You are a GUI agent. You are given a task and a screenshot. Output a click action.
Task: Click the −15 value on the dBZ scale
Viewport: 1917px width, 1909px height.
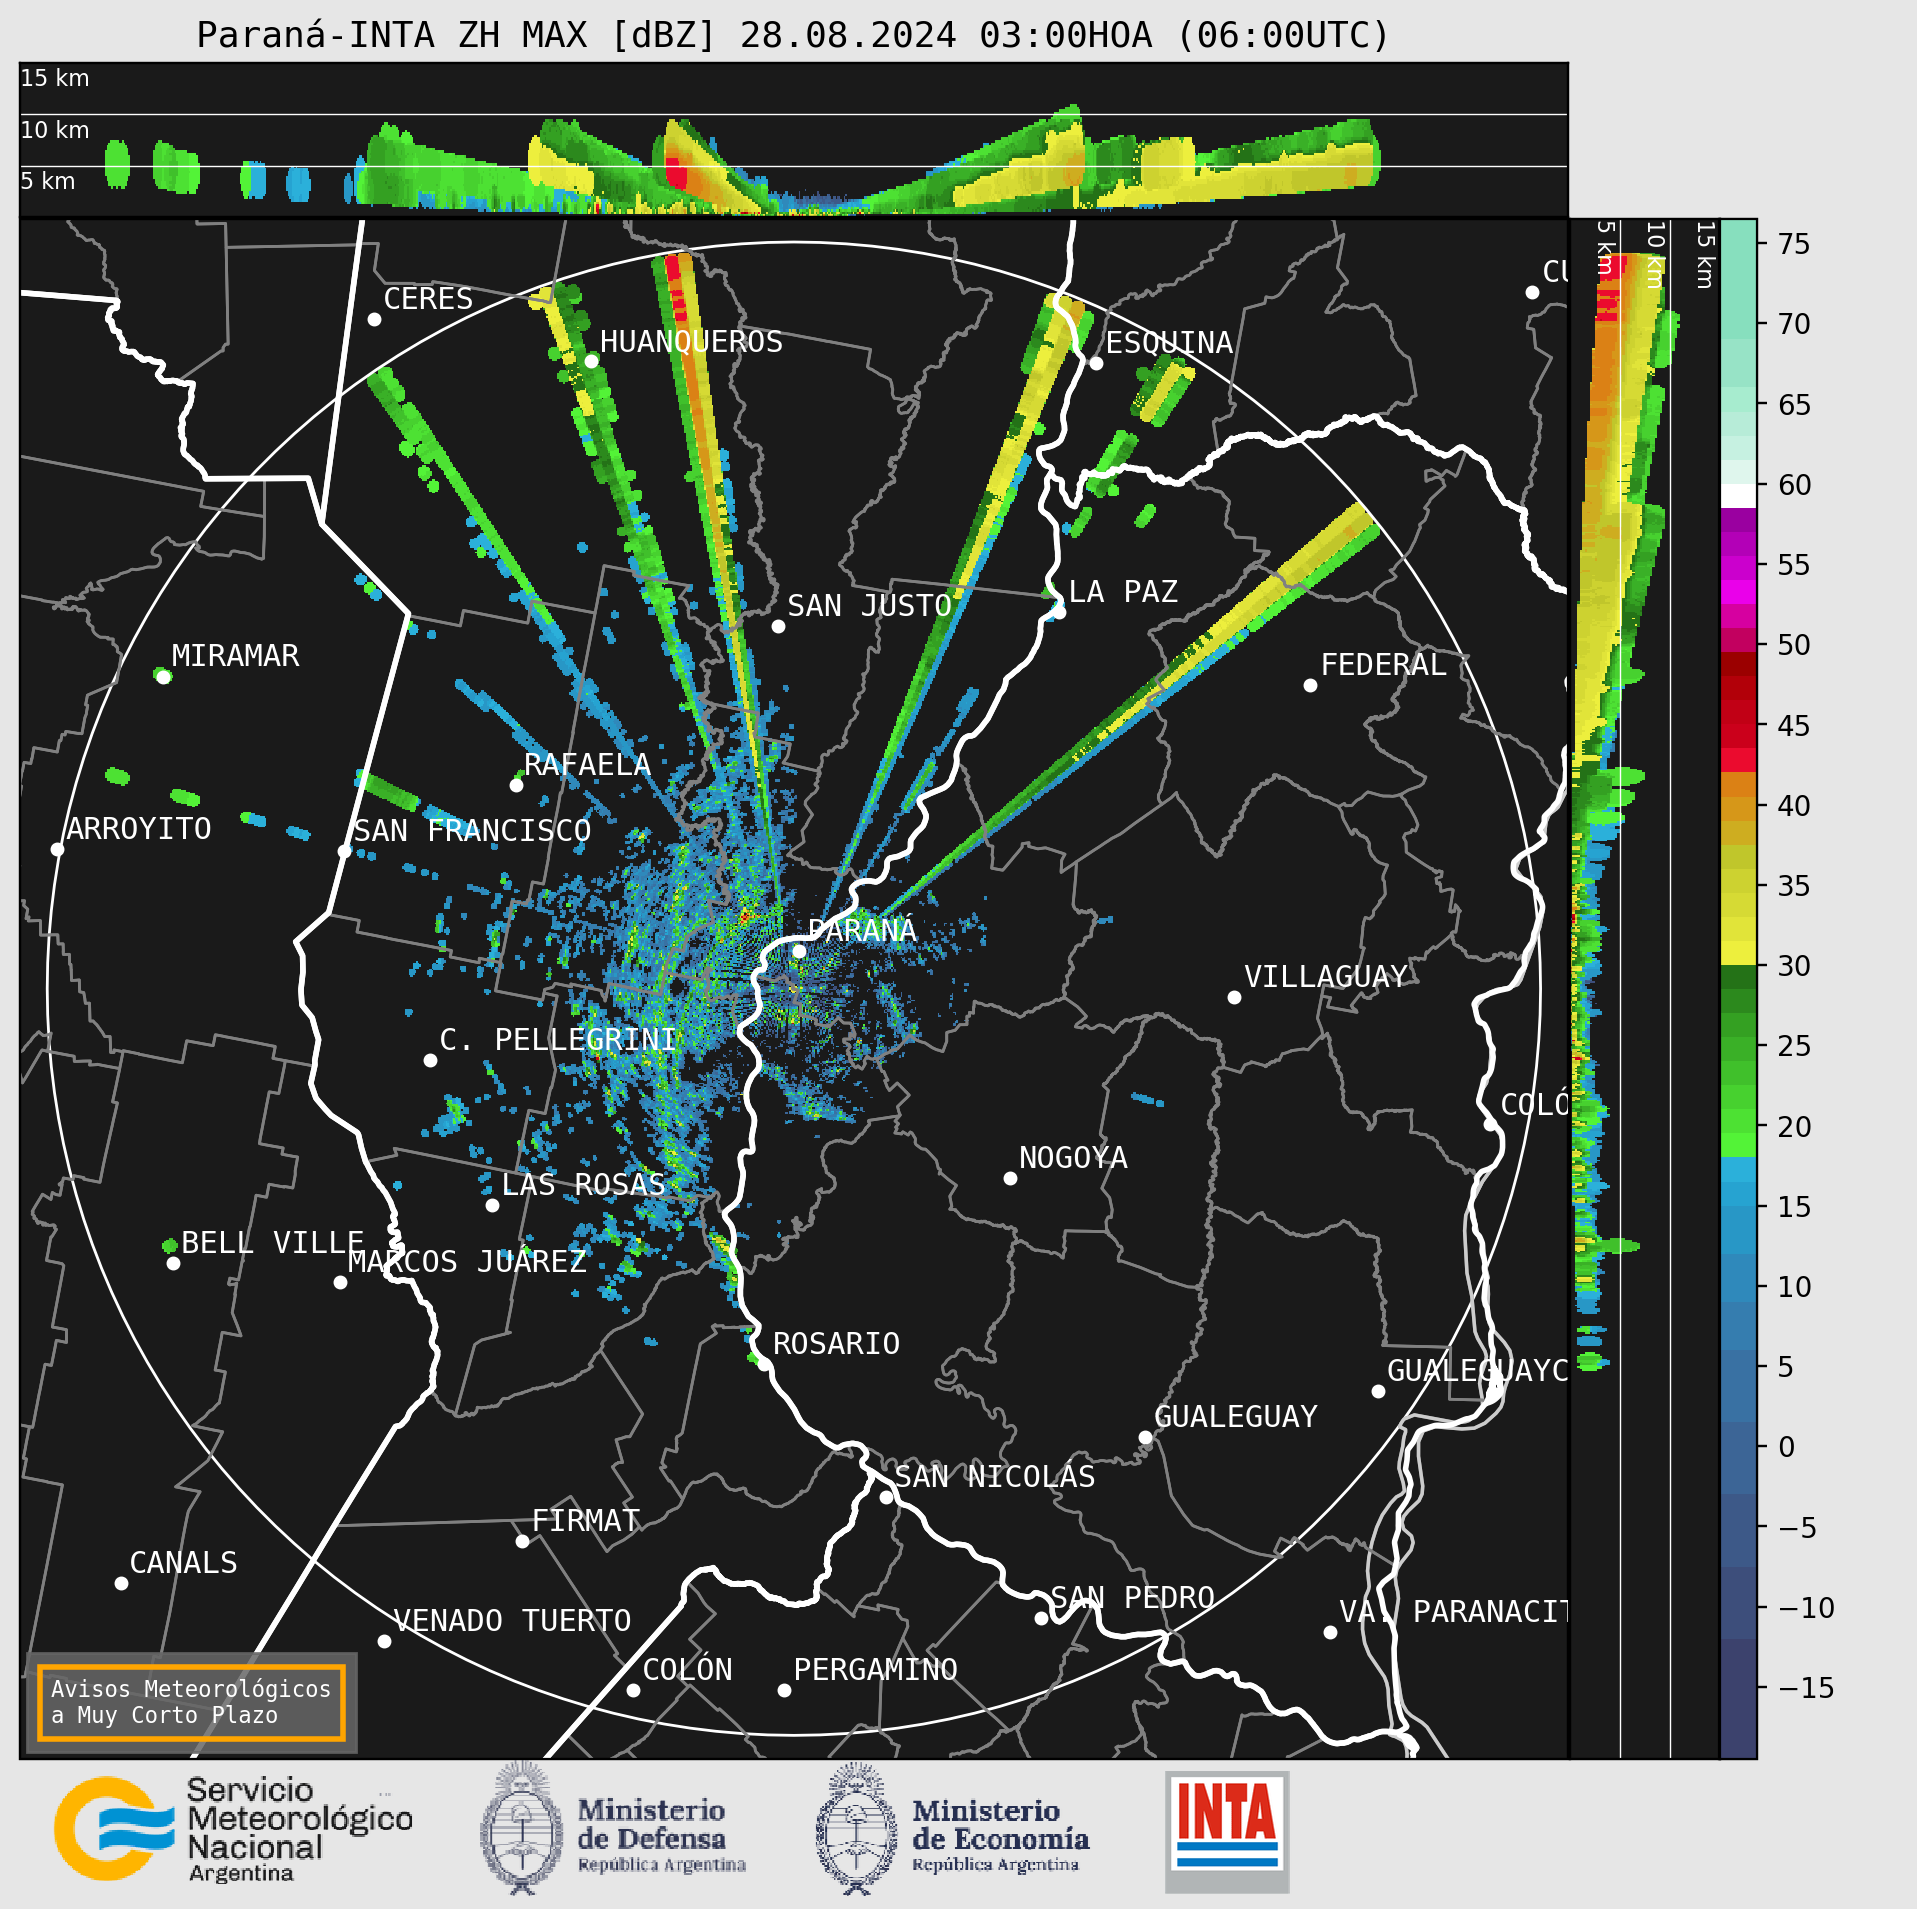(1806, 1688)
